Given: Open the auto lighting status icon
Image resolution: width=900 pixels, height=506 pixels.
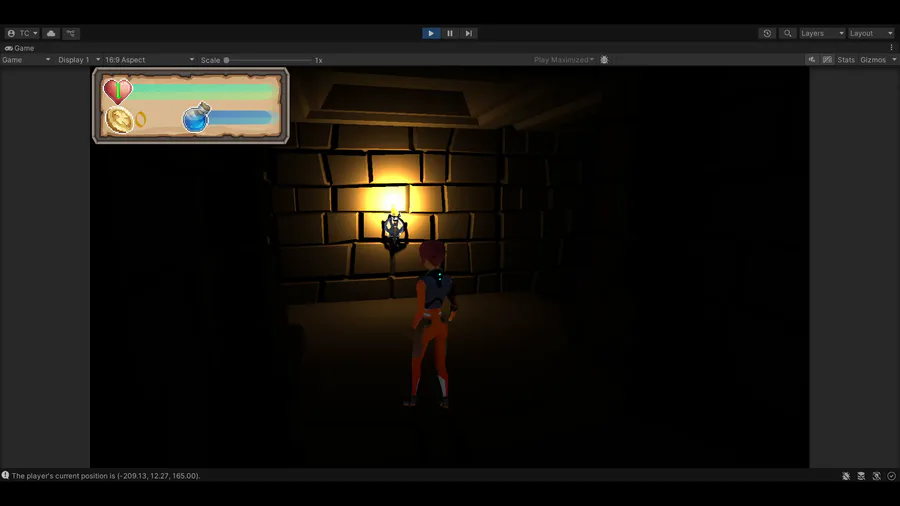Looking at the screenshot, I should tap(876, 476).
